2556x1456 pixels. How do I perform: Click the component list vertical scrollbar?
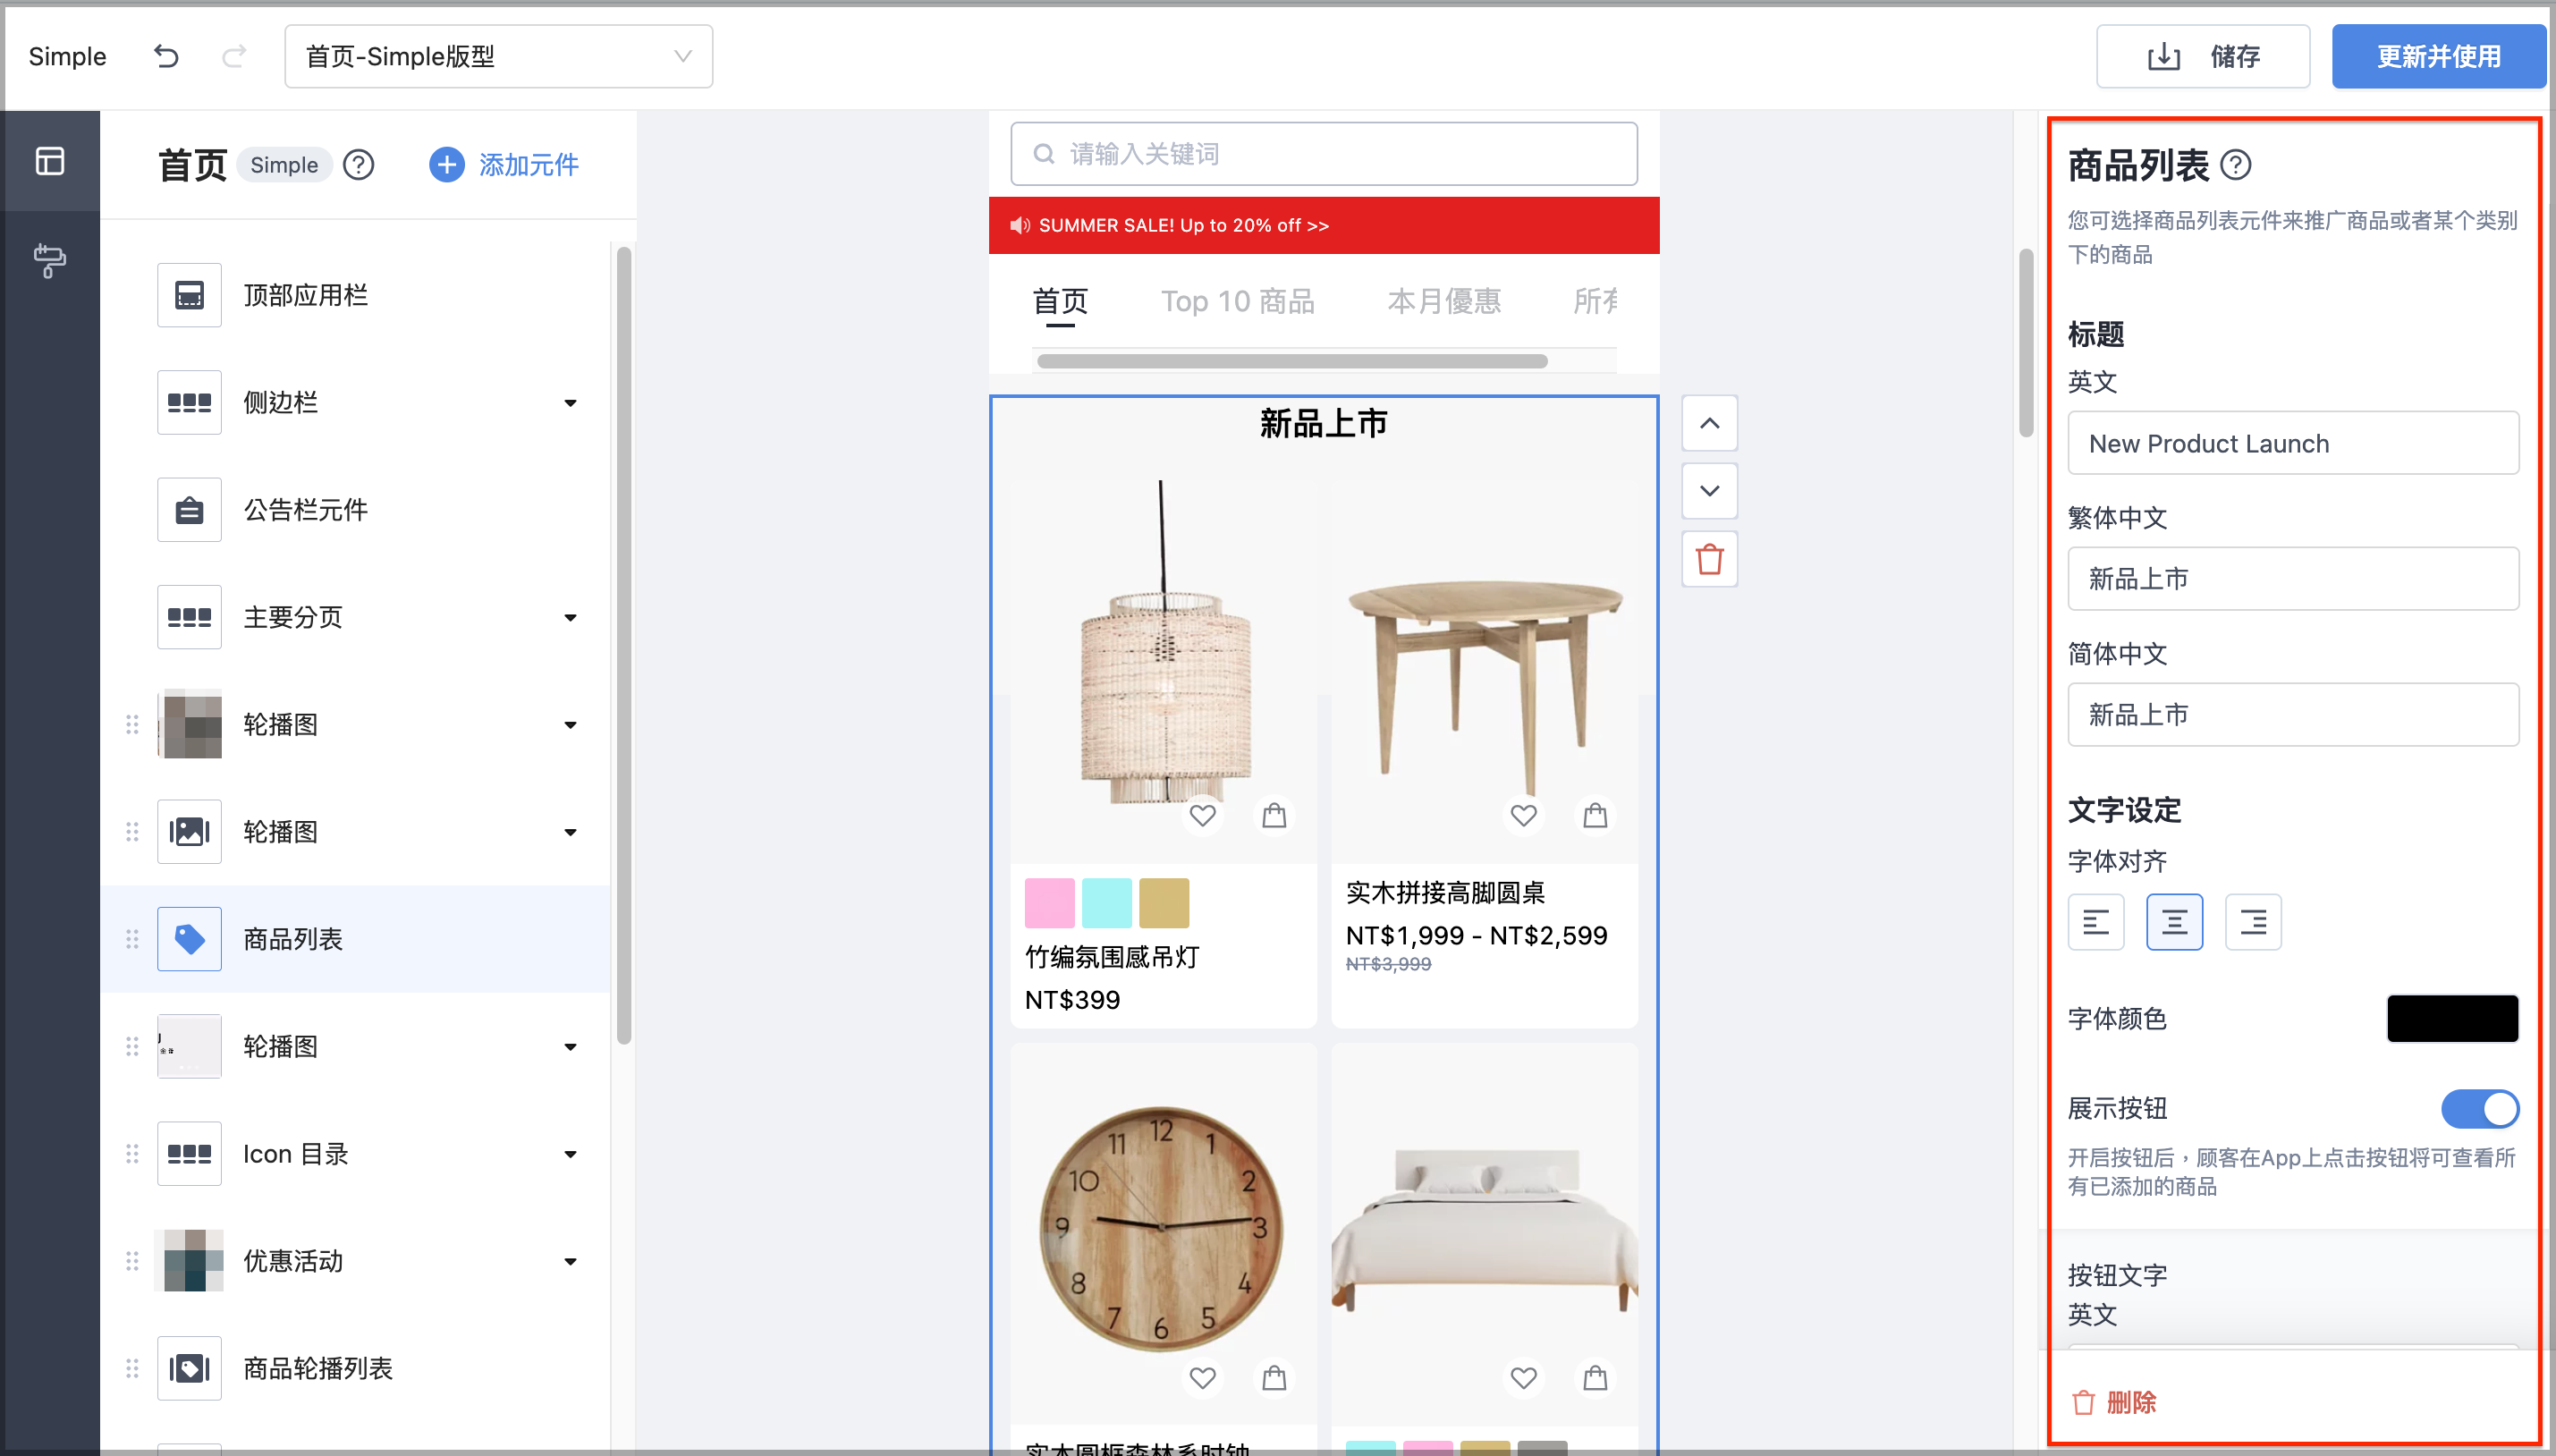pos(624,645)
